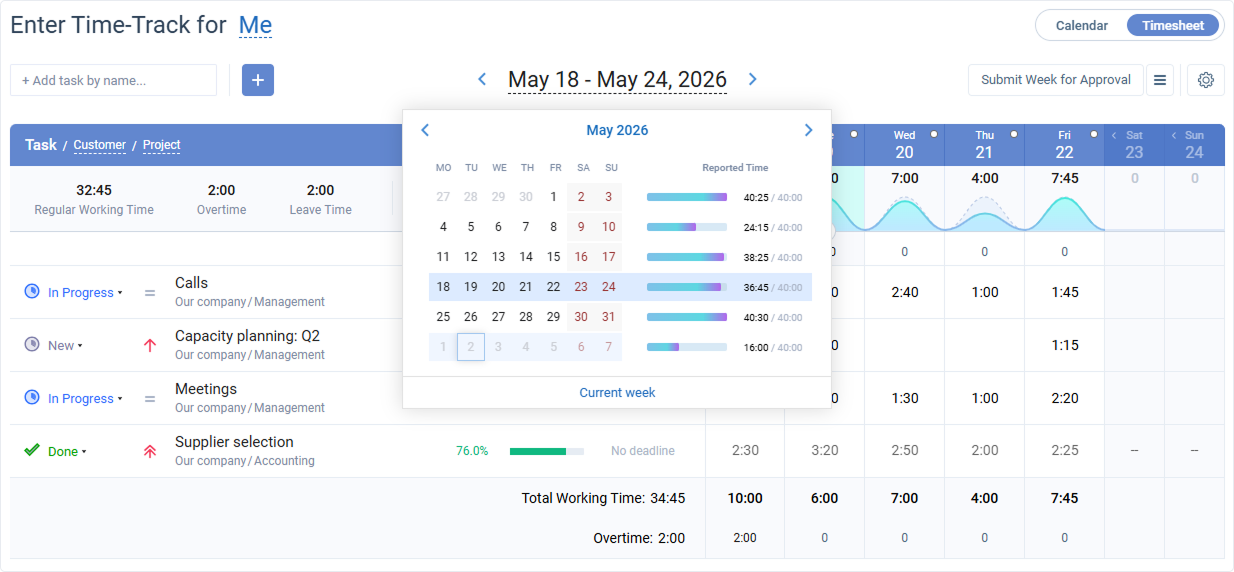The width and height of the screenshot is (1234, 572).
Task: Go to next week with the right arrow beside date range
Action: (x=753, y=79)
